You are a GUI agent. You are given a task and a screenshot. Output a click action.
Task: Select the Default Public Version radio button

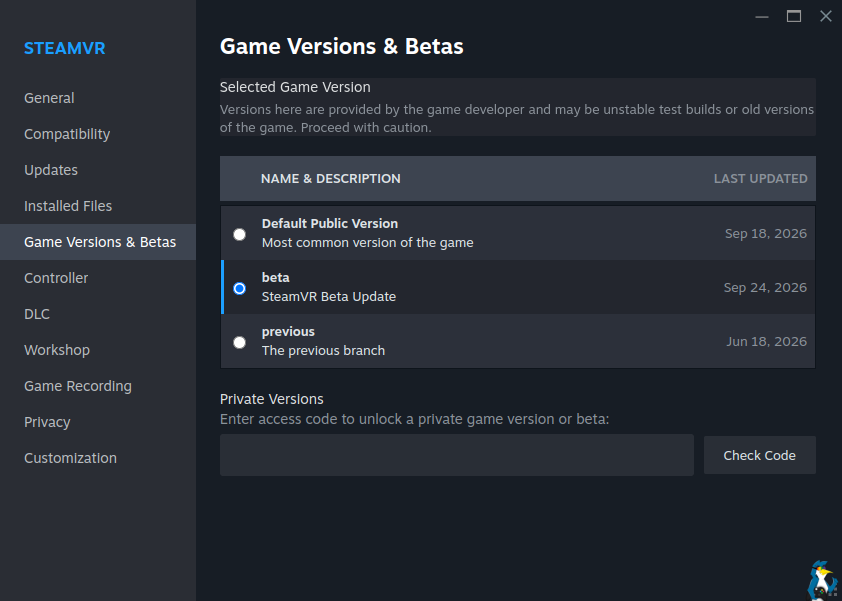pos(239,234)
